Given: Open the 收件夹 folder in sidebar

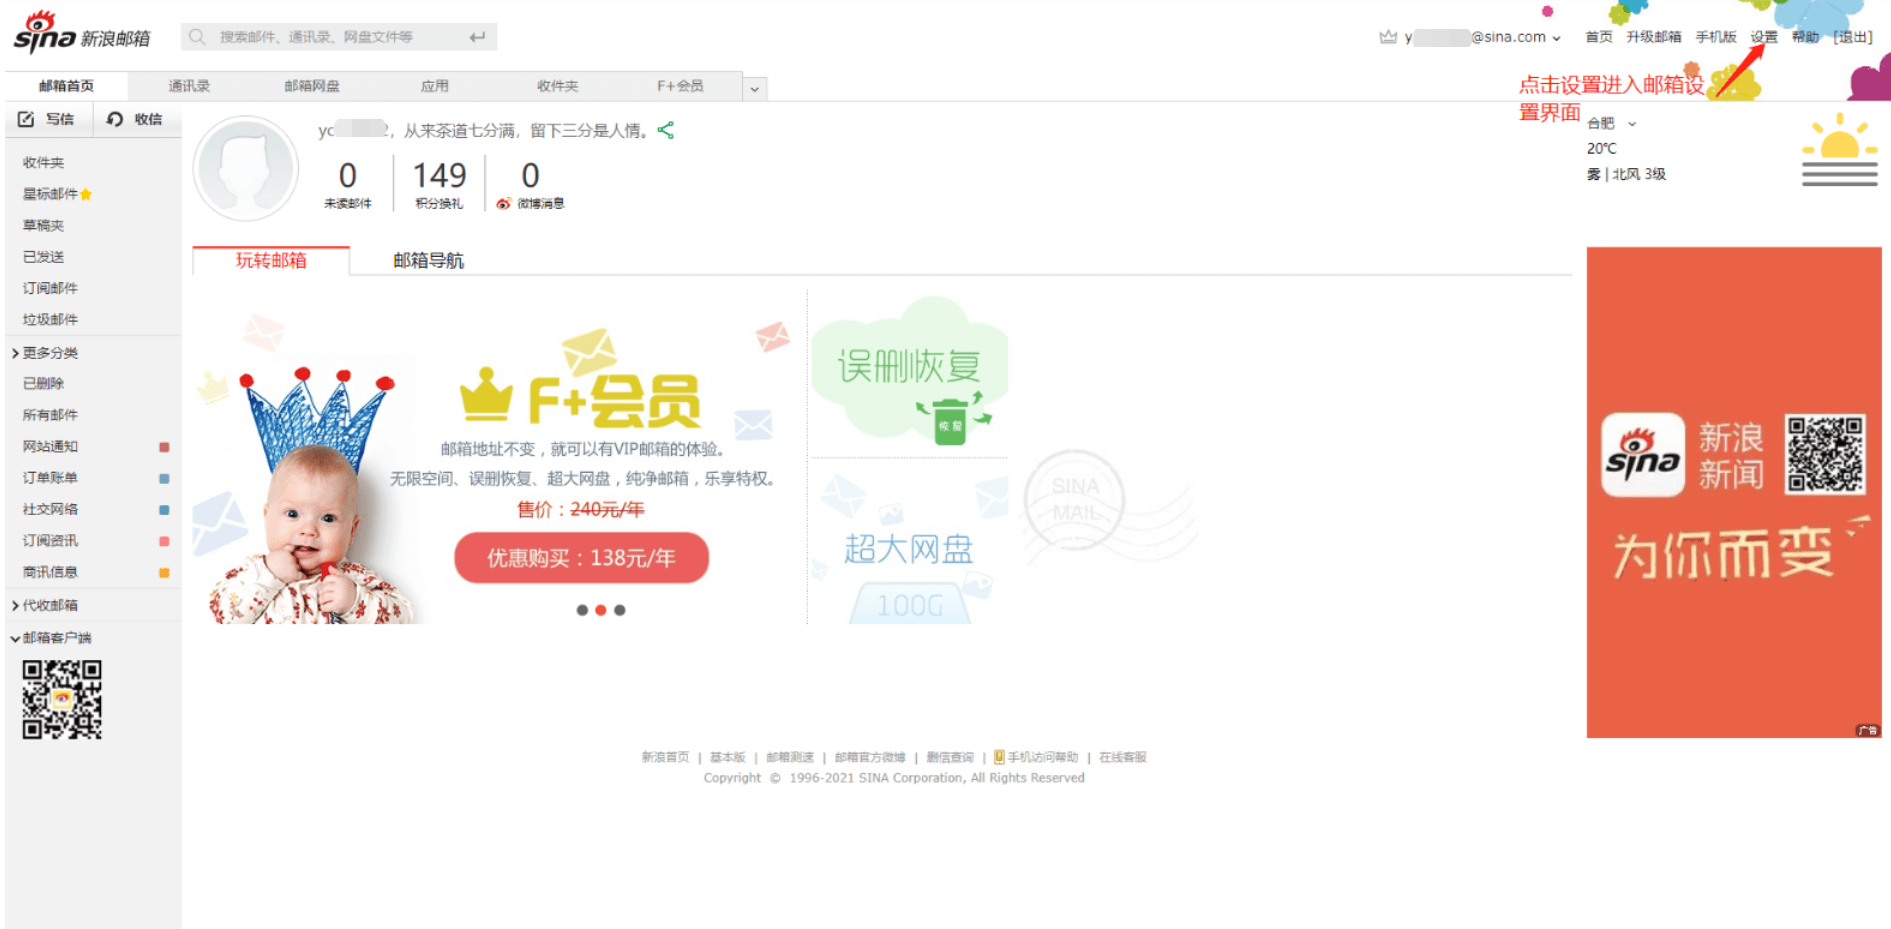Looking at the screenshot, I should point(43,163).
